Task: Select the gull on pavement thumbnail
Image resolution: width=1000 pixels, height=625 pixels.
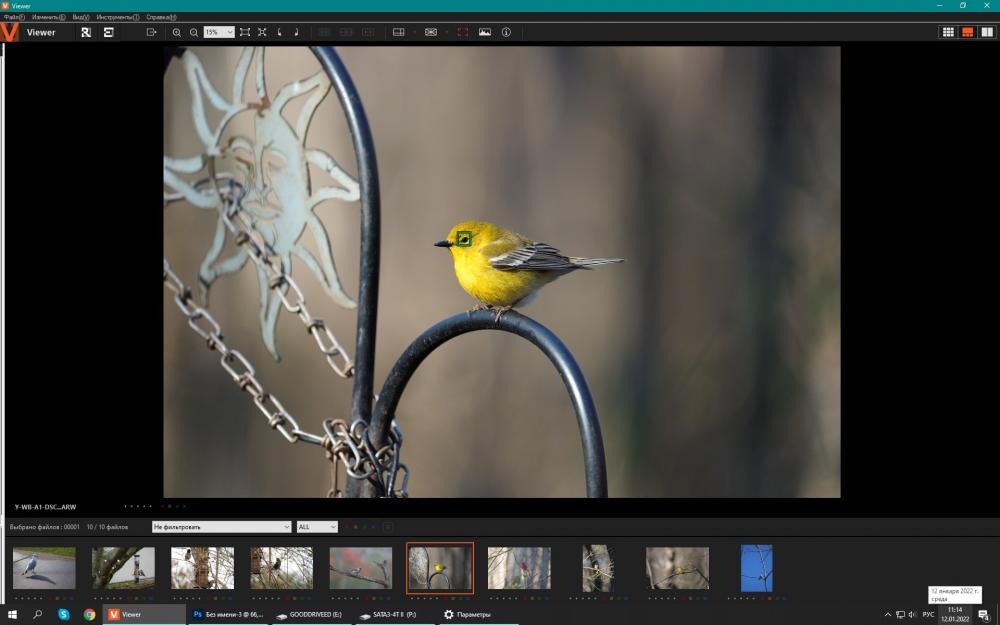Action: [44, 568]
